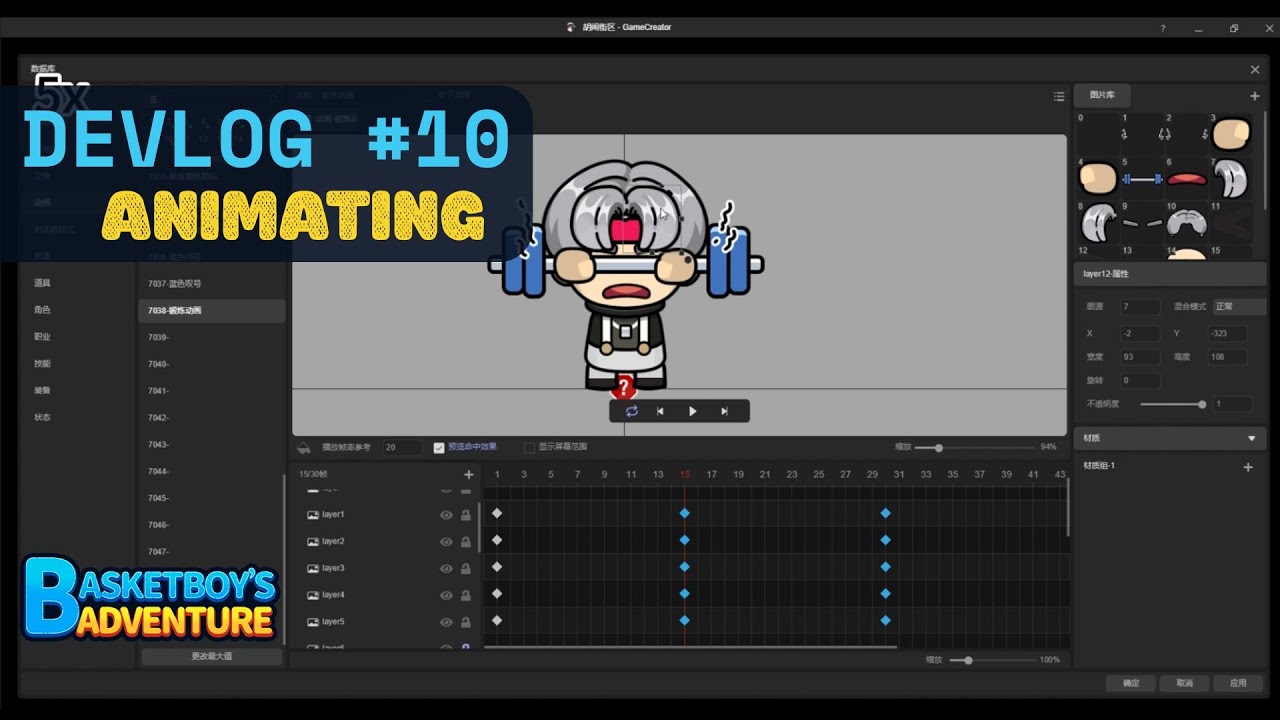Open the 混合模式 dropdown showing 正常
The image size is (1280, 720).
1239,307
